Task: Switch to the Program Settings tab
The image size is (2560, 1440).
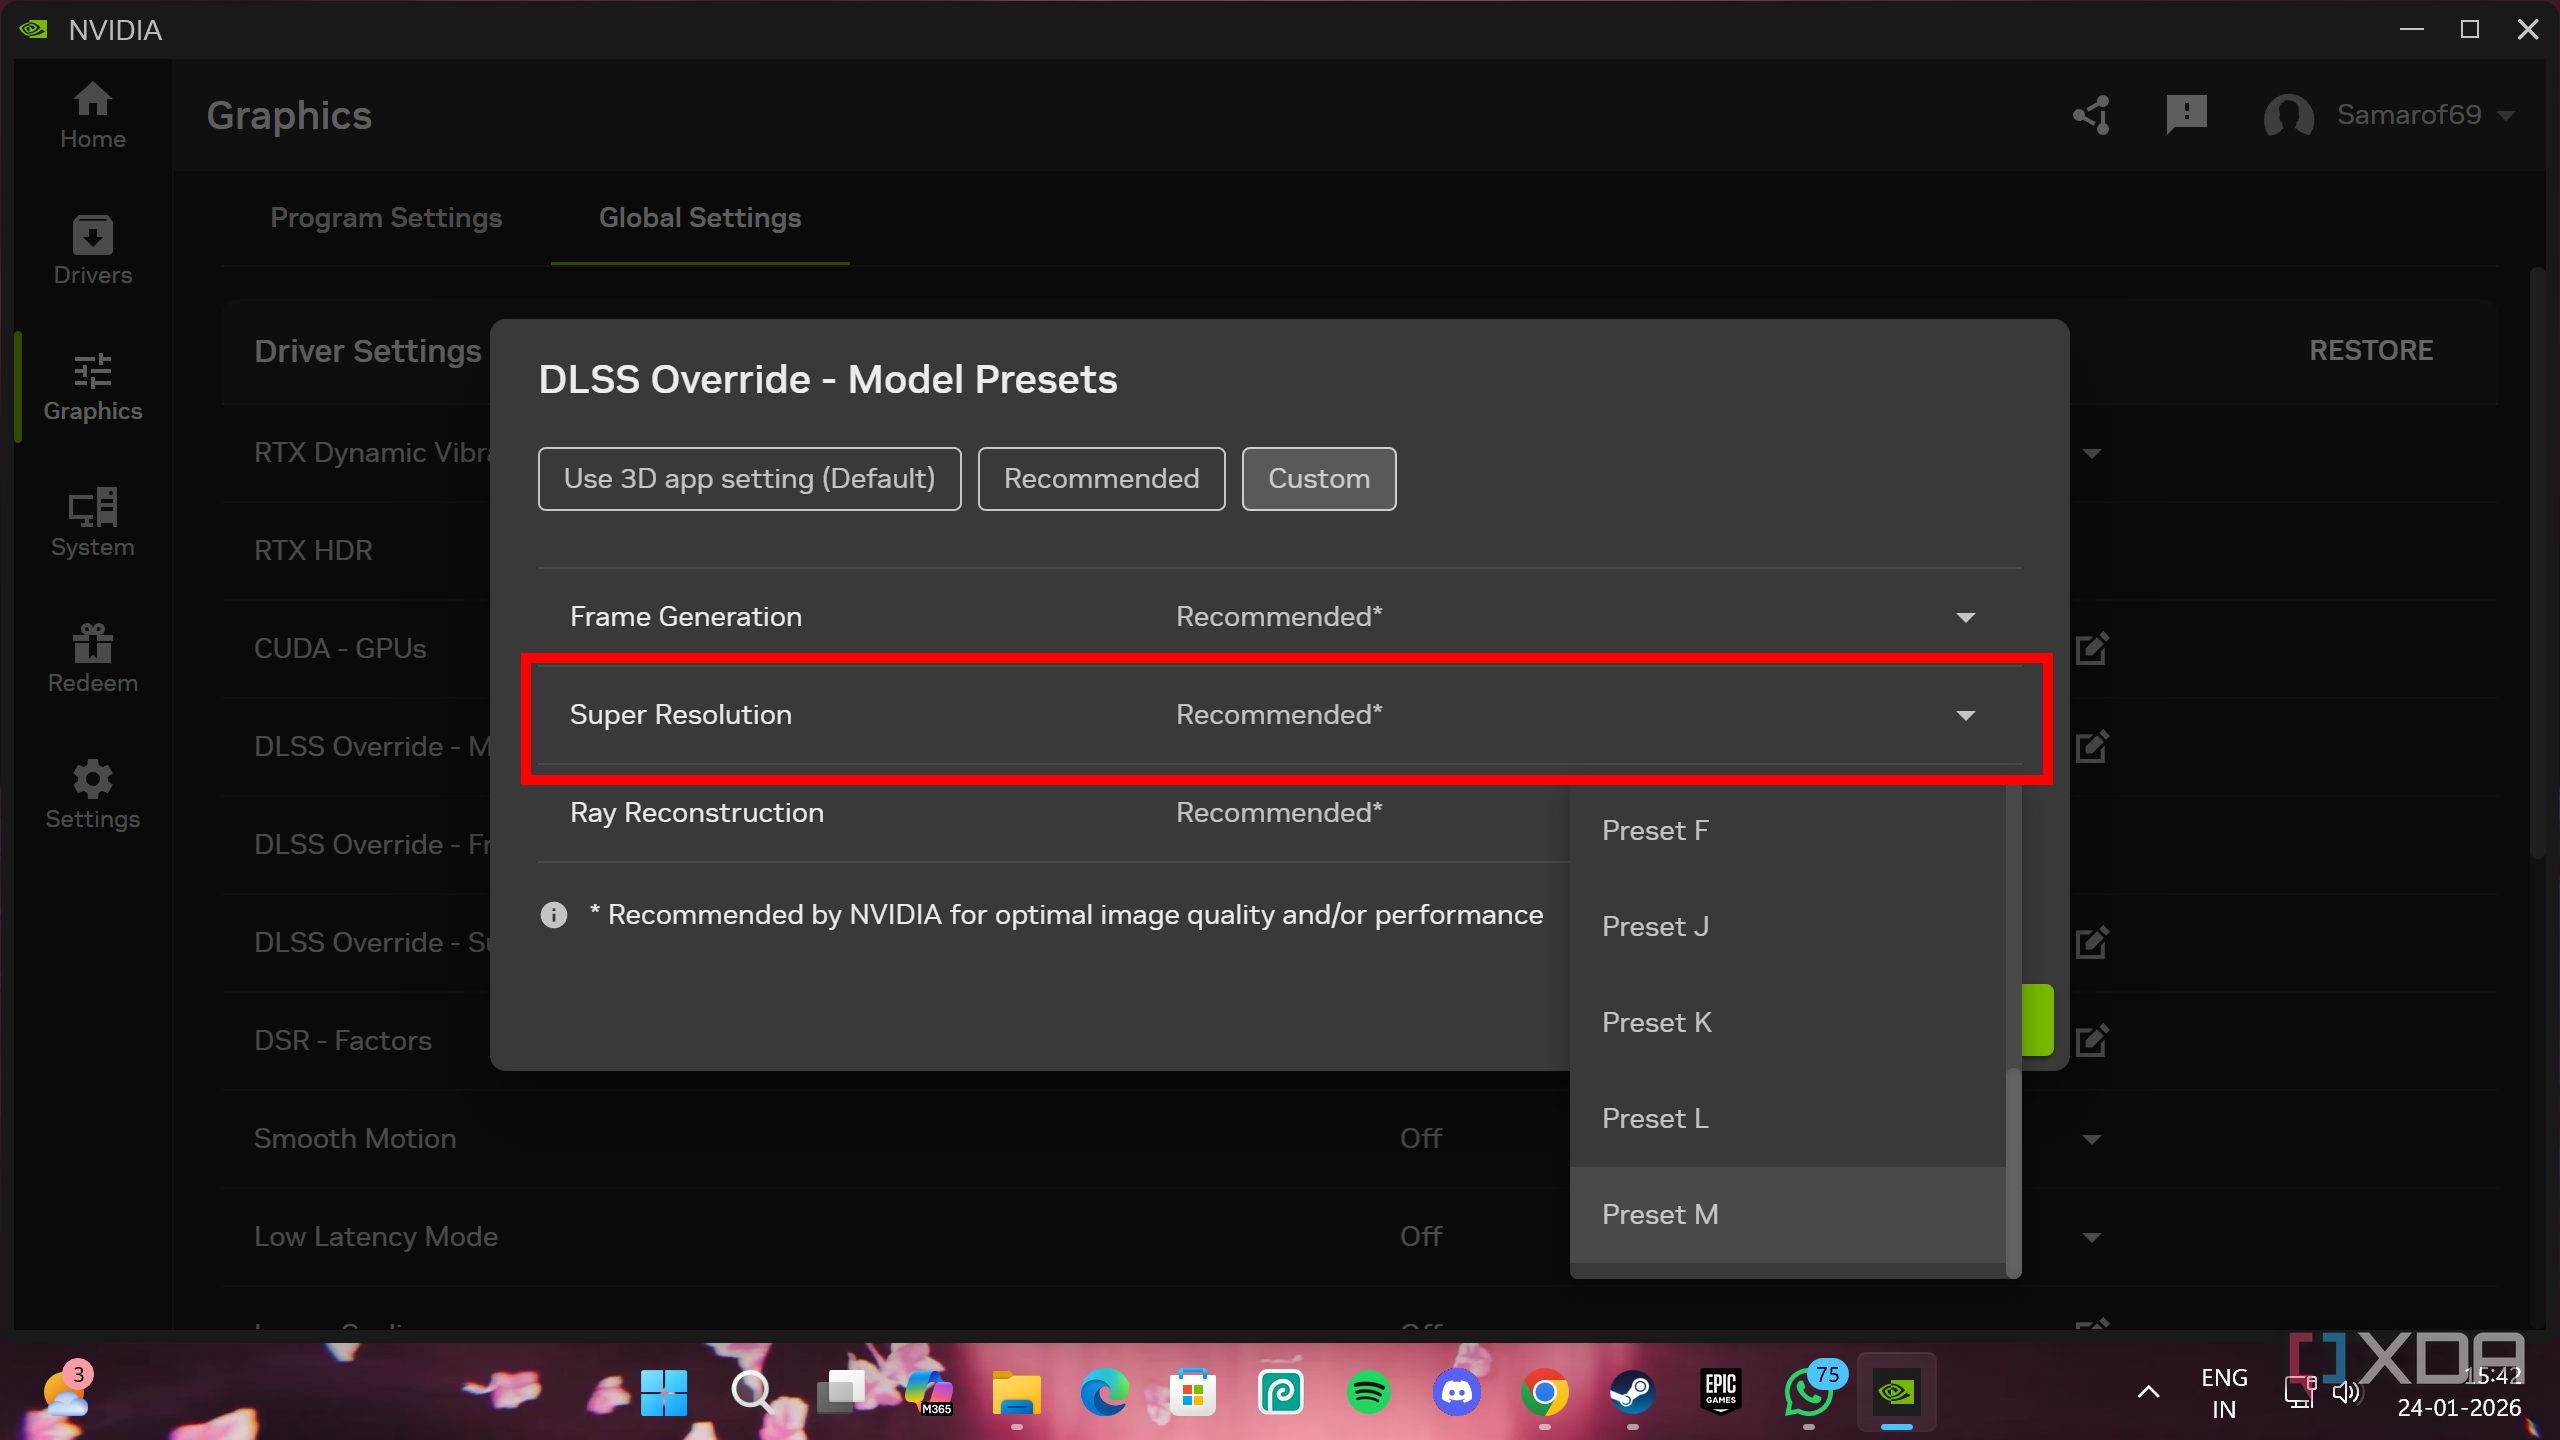Action: tap(386, 218)
